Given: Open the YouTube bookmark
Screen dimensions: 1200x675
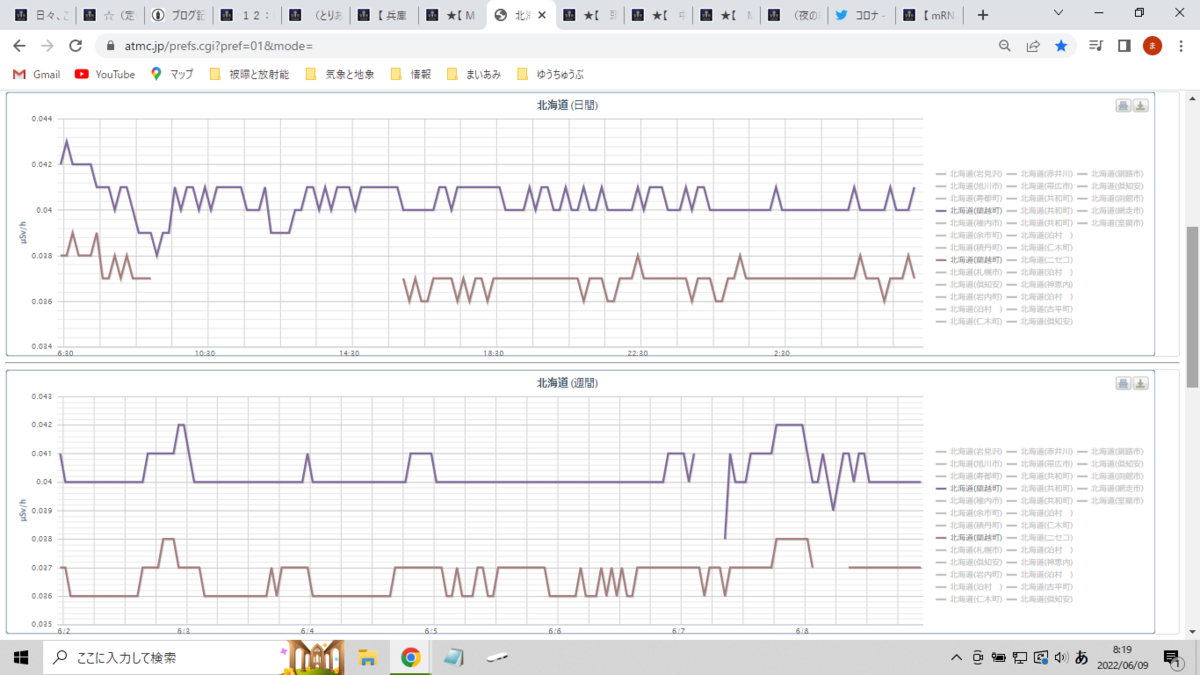Looking at the screenshot, I should pyautogui.click(x=105, y=74).
